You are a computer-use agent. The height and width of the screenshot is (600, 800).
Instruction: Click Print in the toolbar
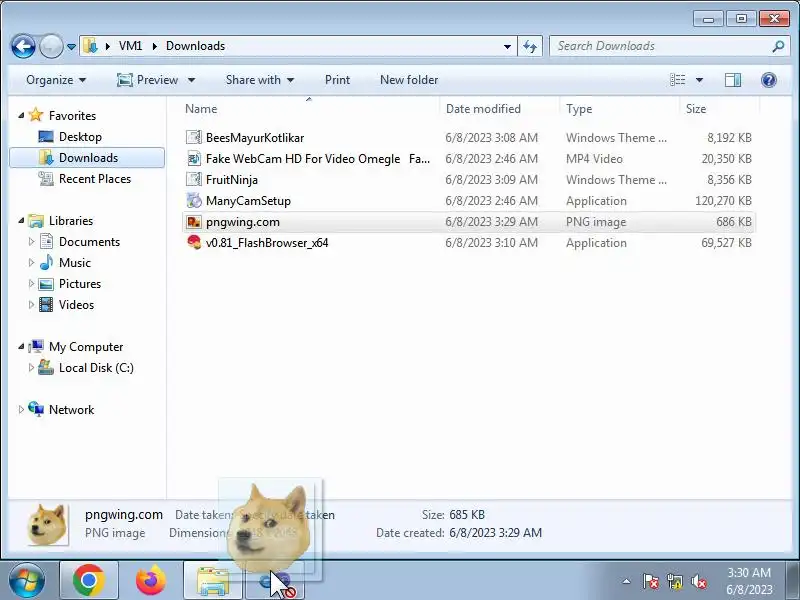337,80
